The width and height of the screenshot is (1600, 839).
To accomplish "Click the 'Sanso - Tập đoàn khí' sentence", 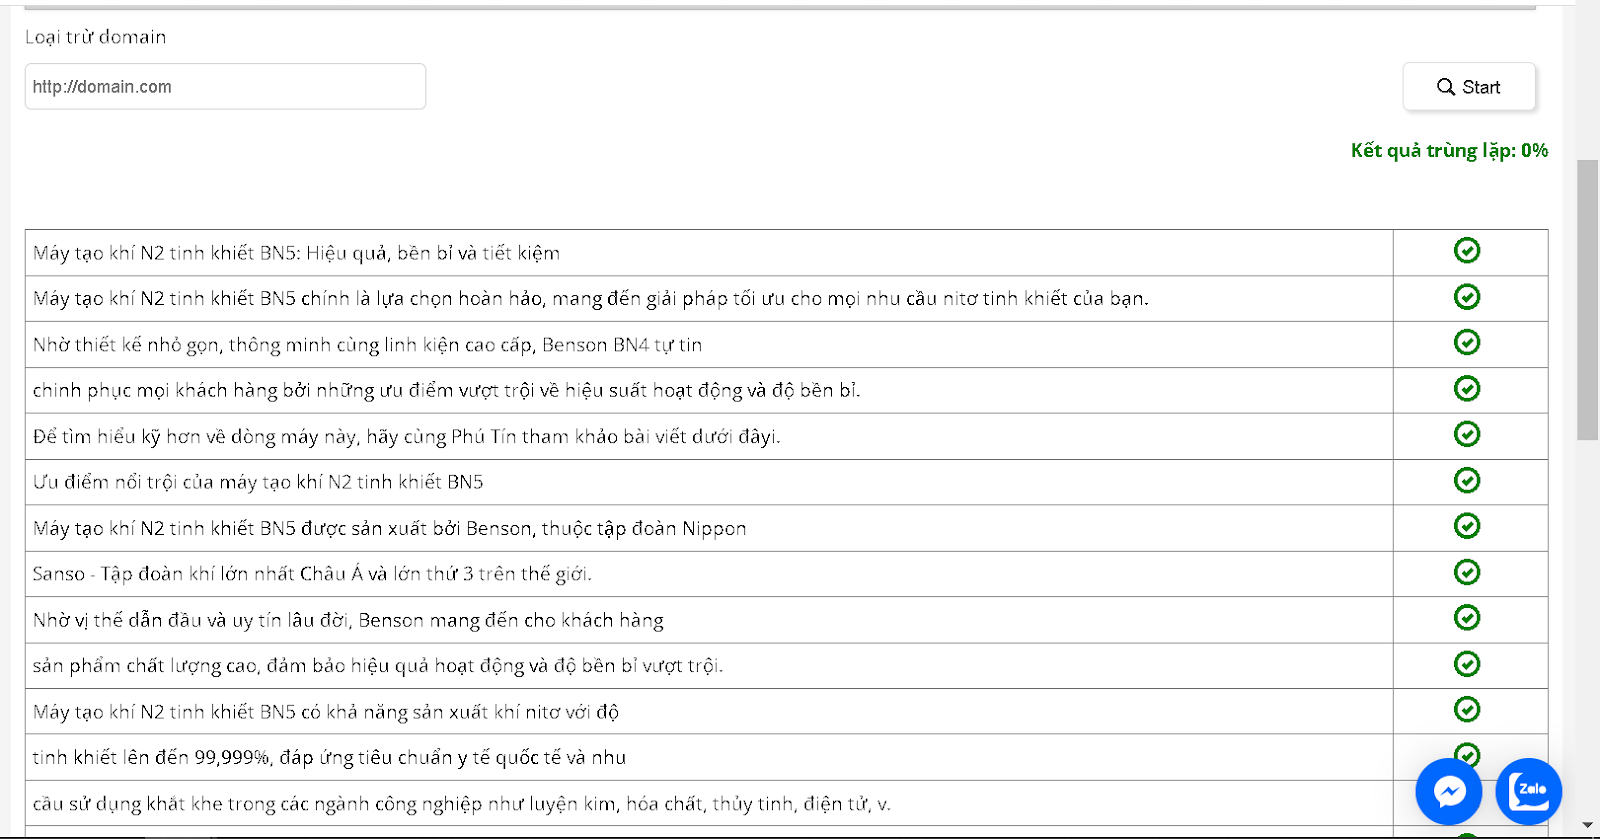I will [312, 574].
